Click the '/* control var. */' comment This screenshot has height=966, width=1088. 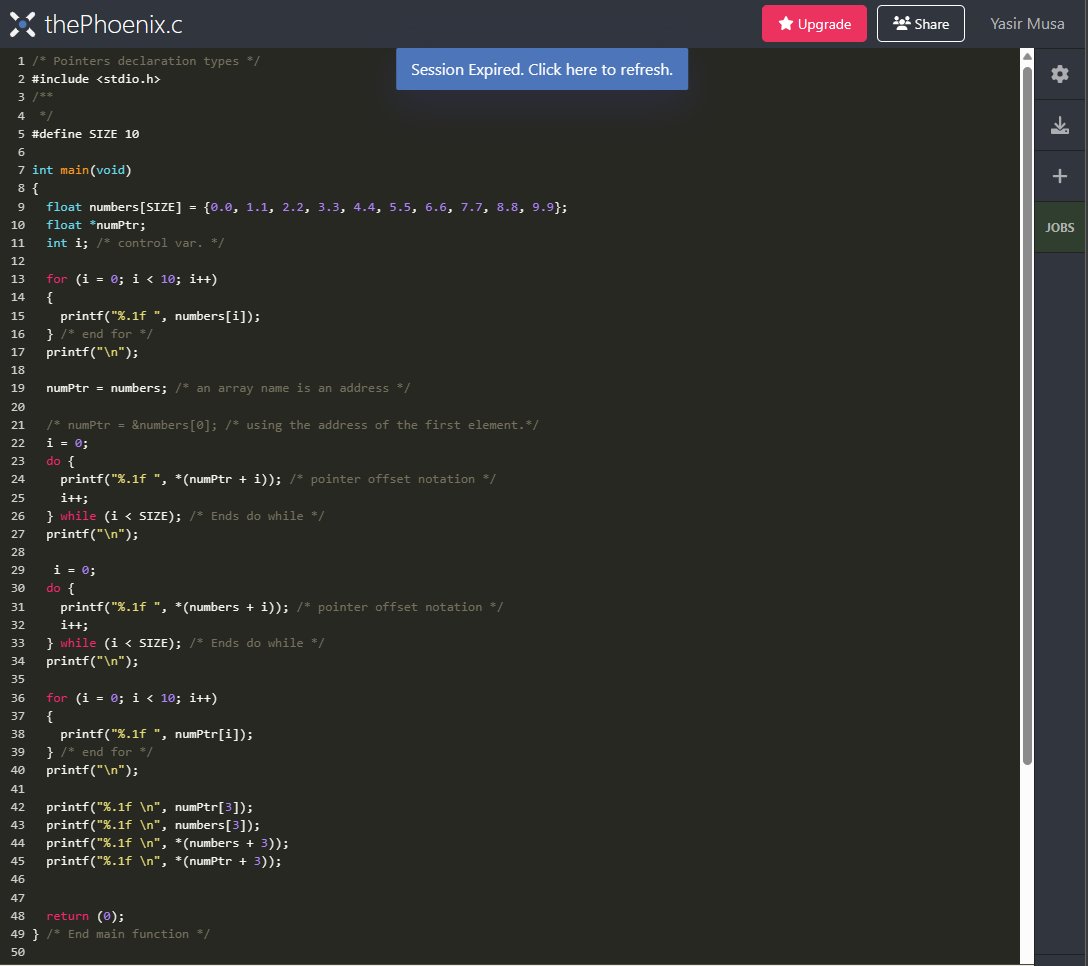coord(160,243)
